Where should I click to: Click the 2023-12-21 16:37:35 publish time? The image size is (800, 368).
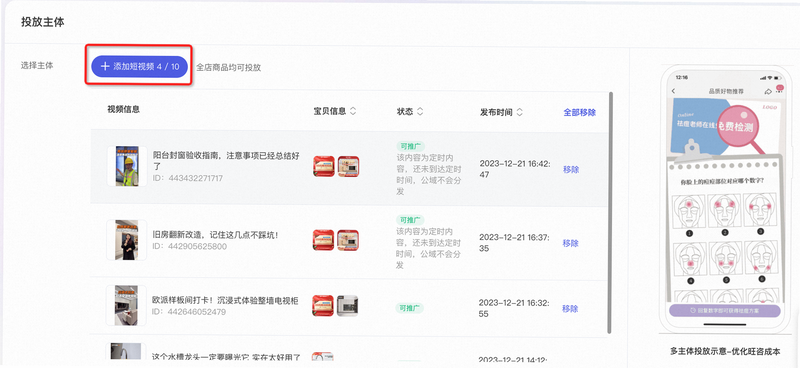pos(514,243)
